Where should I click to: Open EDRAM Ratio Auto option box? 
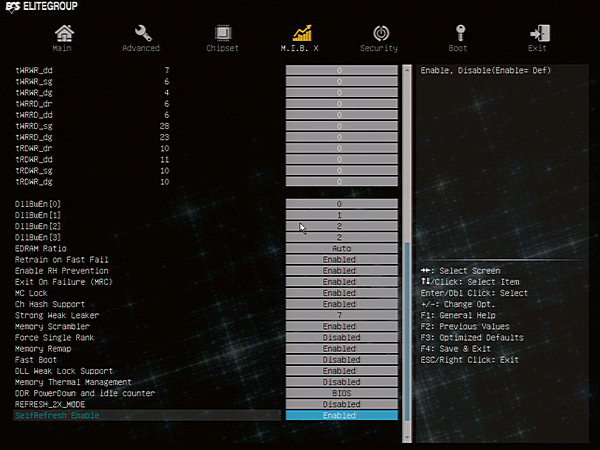(x=342, y=248)
